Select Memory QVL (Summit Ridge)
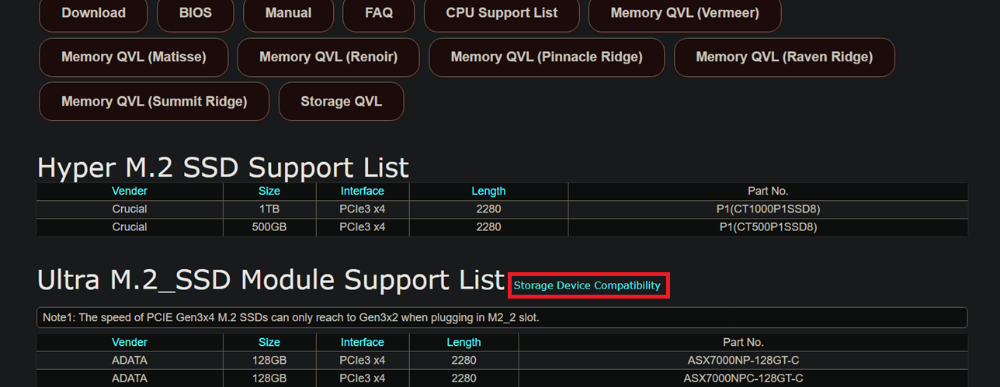The height and width of the screenshot is (387, 1000). tap(154, 101)
